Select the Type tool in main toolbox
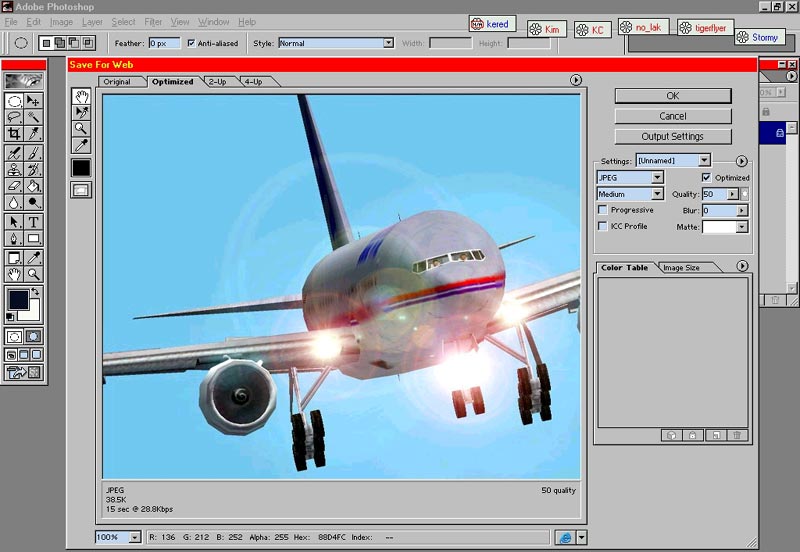Viewport: 800px width, 552px height. click(33, 222)
